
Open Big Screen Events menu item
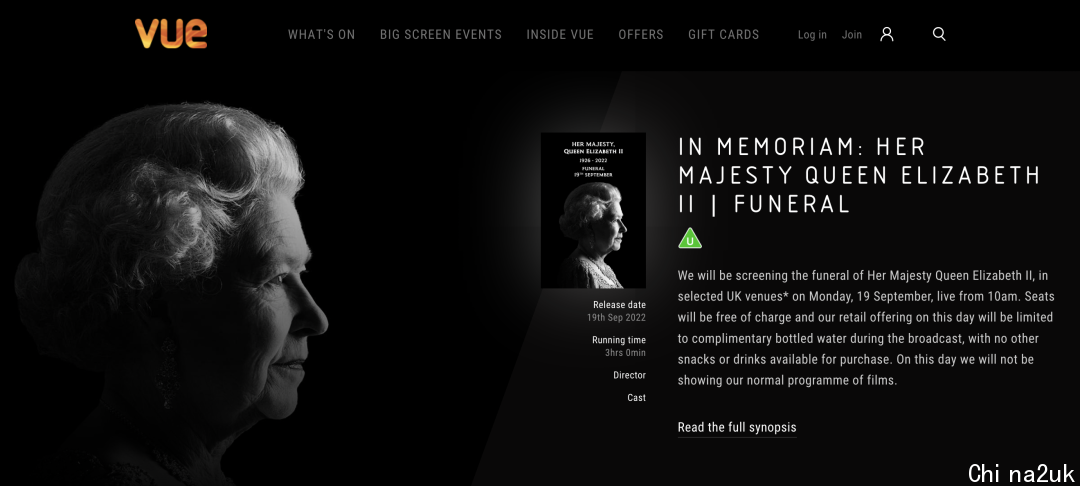point(441,34)
